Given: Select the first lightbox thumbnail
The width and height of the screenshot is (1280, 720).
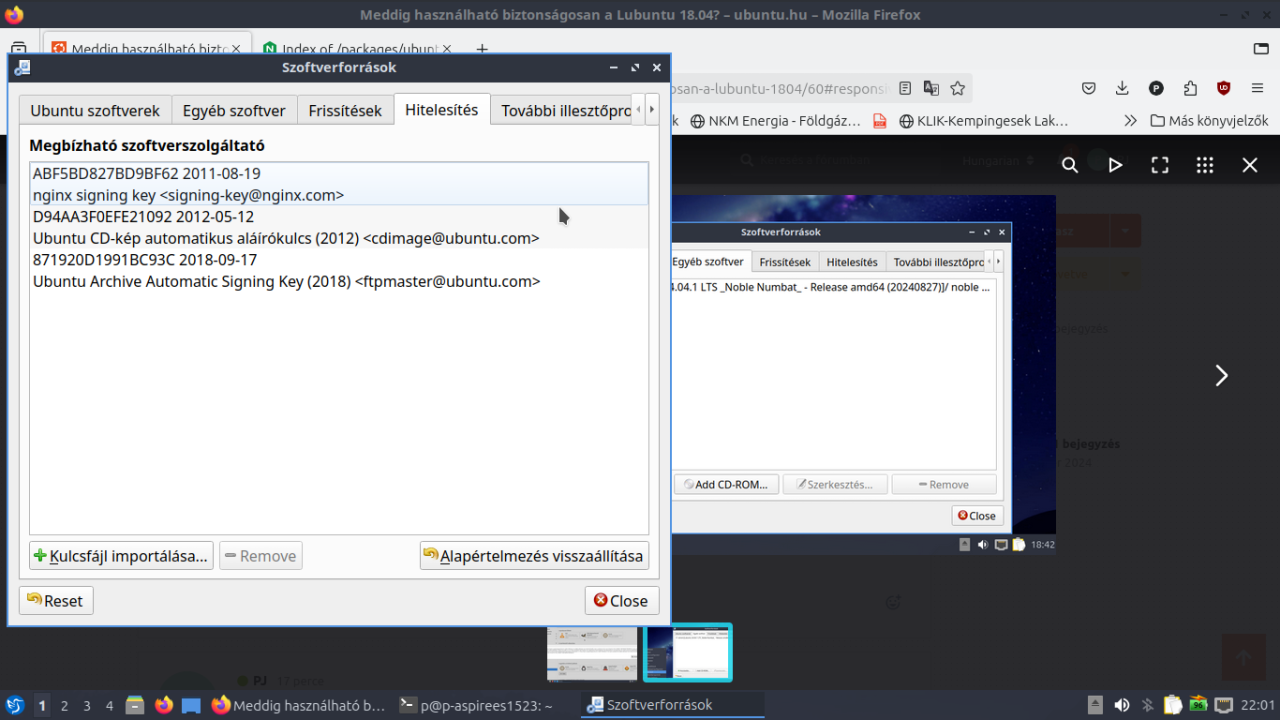Looking at the screenshot, I should coord(592,653).
